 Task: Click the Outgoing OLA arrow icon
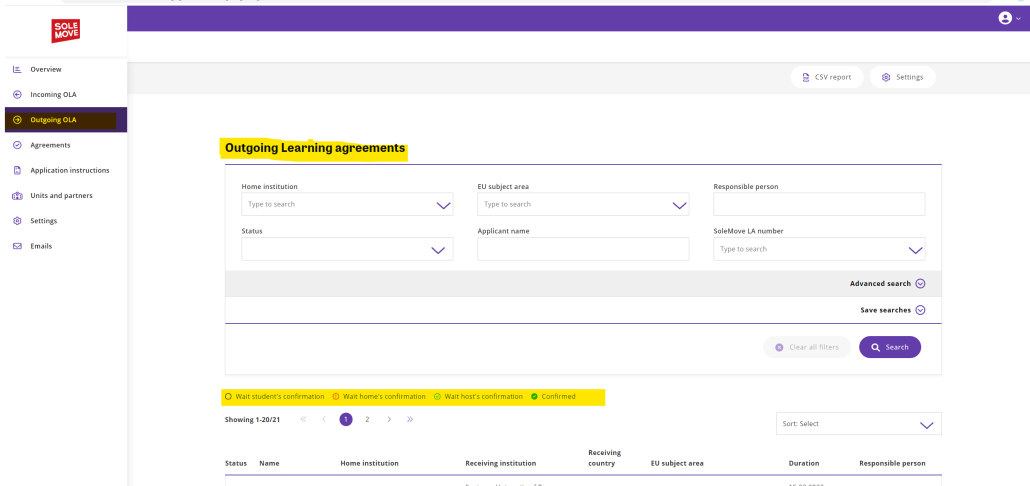coord(18,120)
